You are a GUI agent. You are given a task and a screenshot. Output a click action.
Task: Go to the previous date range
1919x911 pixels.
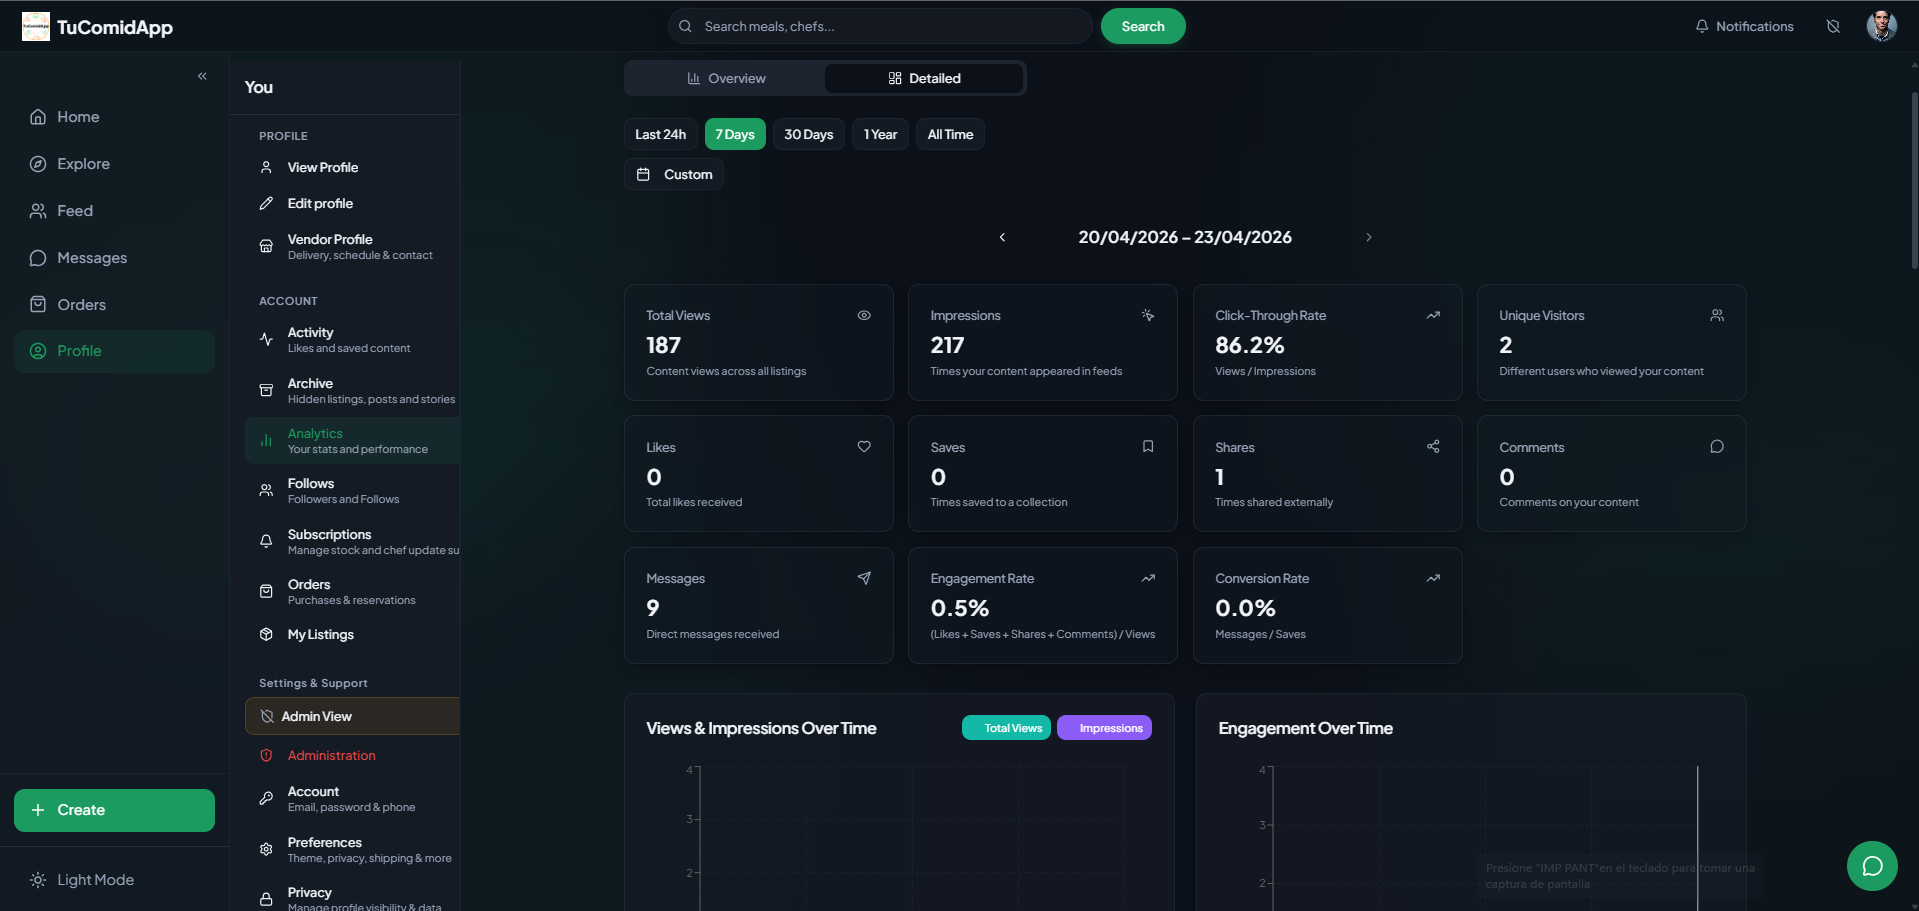click(x=1002, y=237)
